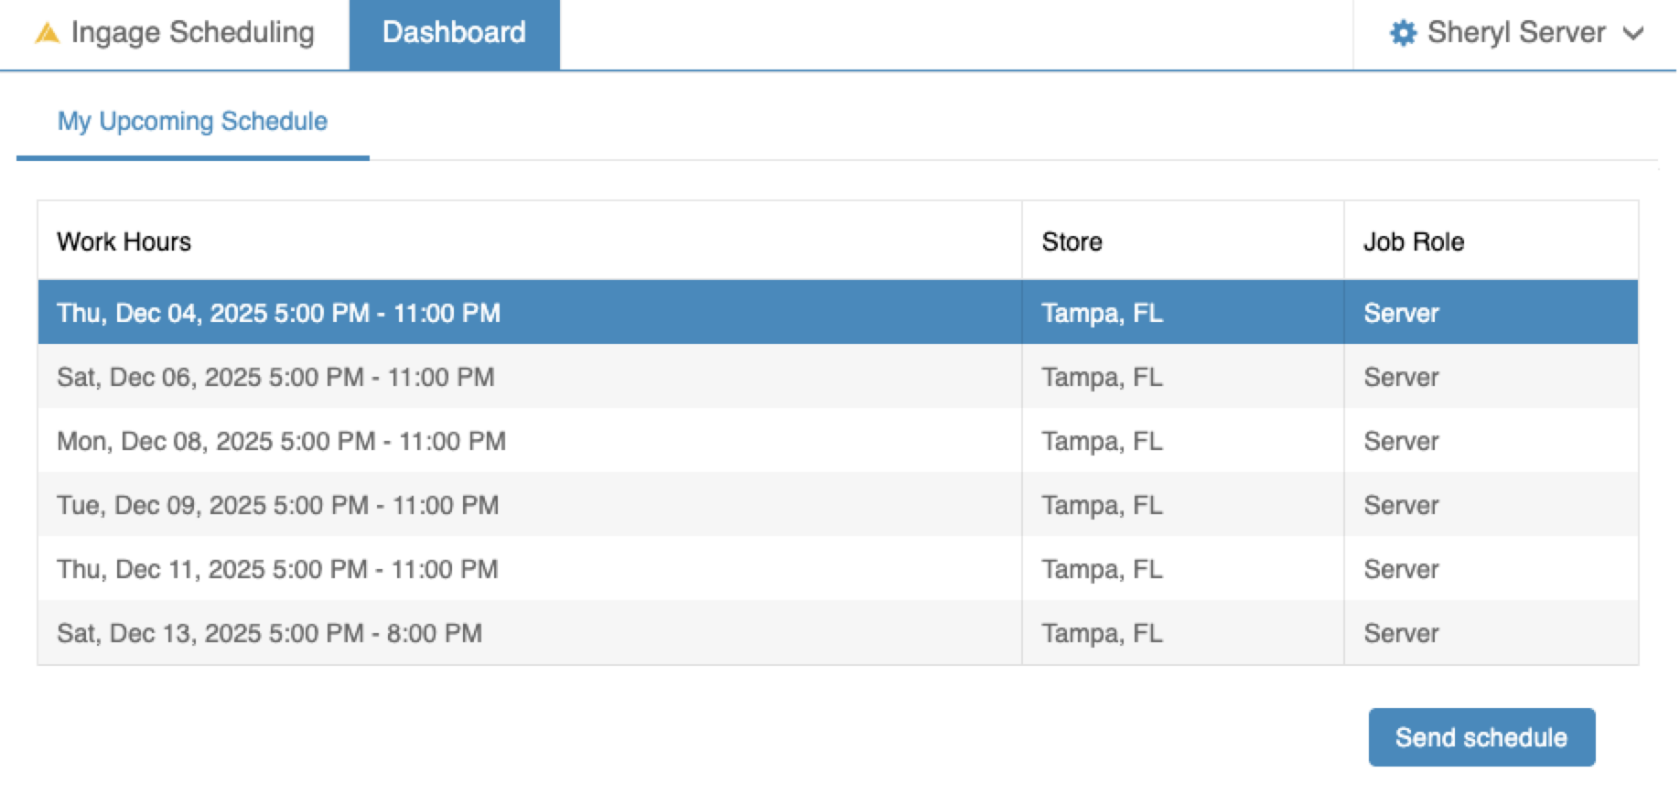Screen dimensions: 1680x805
Task: Open the Dashboard tab
Action: tap(454, 33)
